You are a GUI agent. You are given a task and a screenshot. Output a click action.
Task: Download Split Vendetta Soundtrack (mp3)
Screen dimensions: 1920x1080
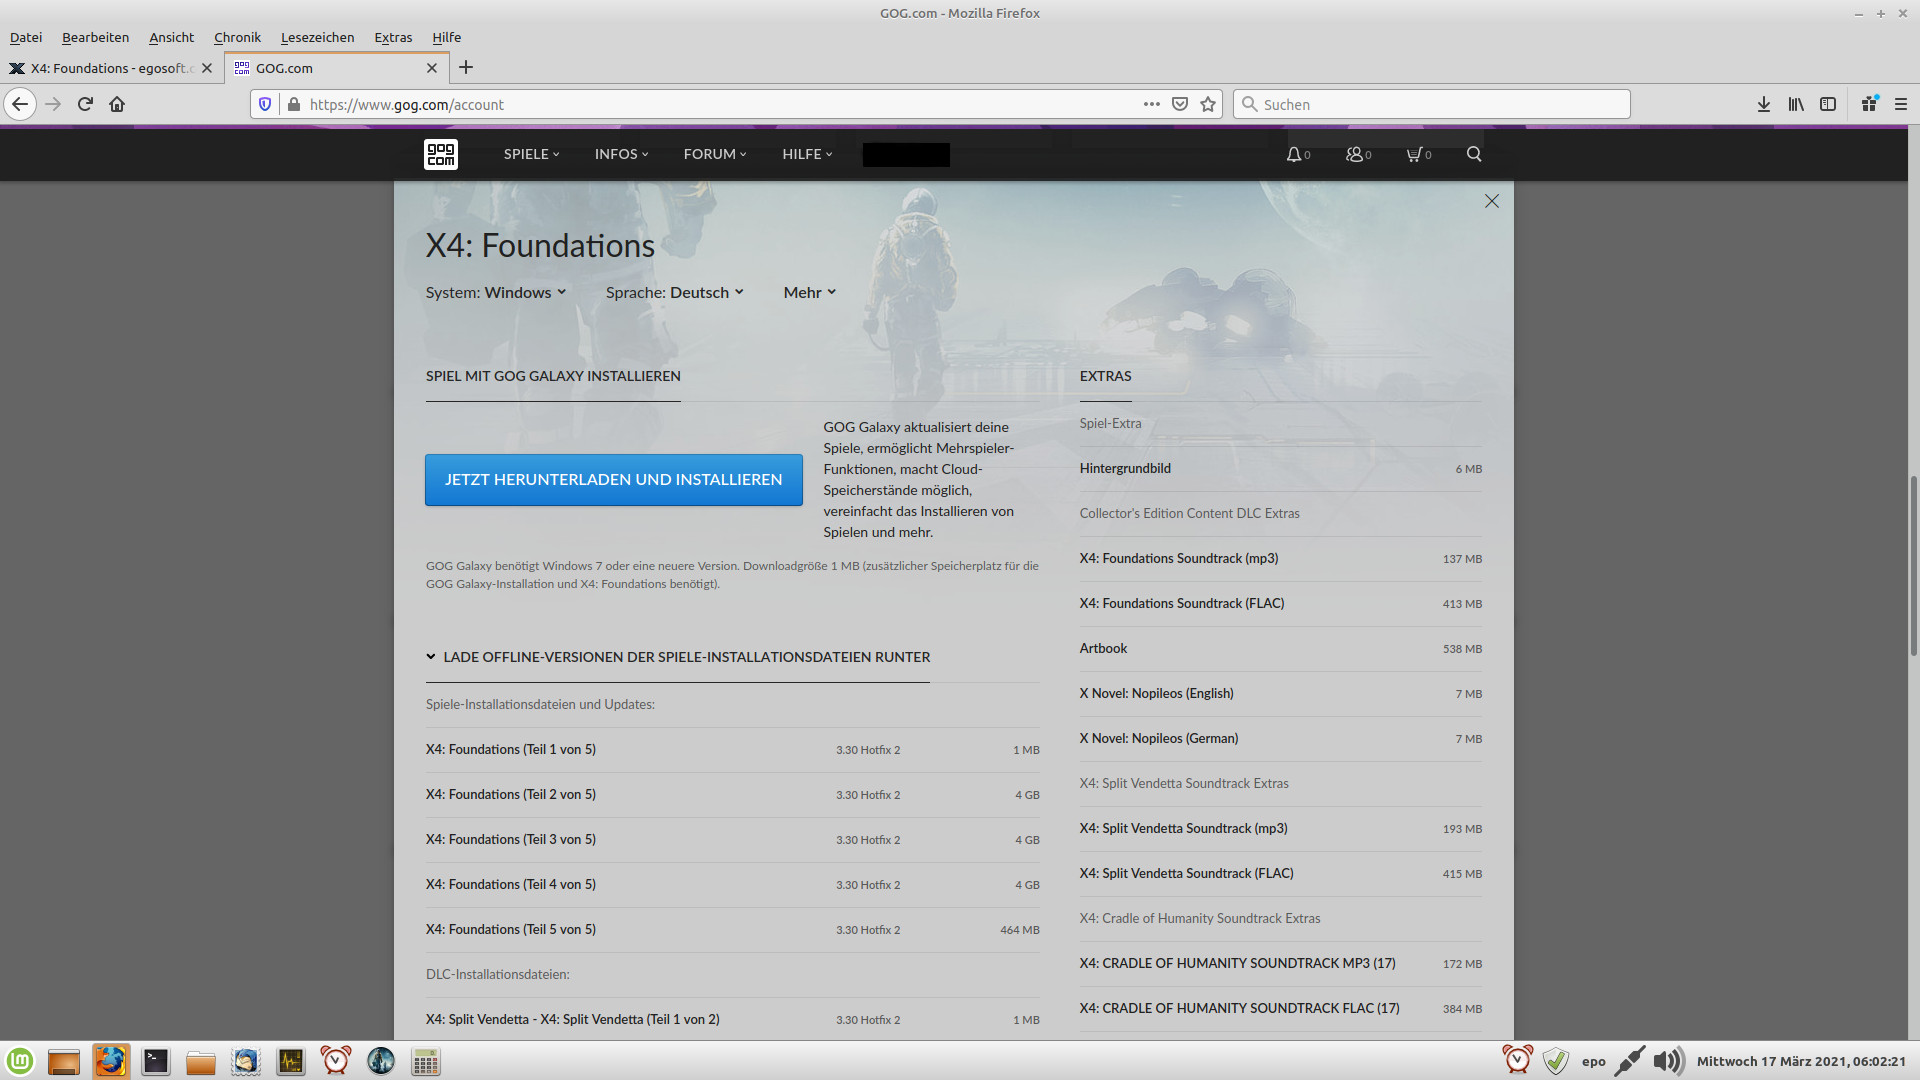pos(1281,829)
